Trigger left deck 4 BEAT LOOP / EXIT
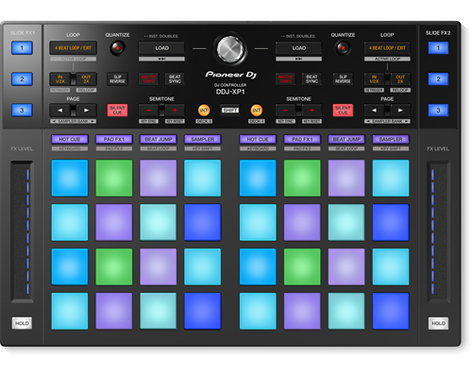 pos(73,48)
